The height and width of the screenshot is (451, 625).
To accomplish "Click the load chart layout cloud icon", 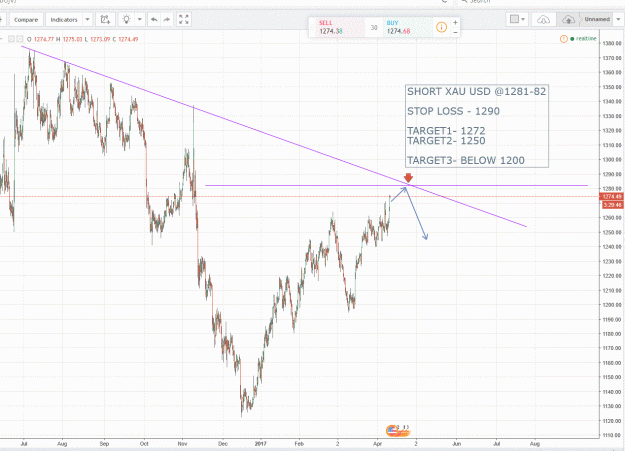I will click(x=543, y=19).
